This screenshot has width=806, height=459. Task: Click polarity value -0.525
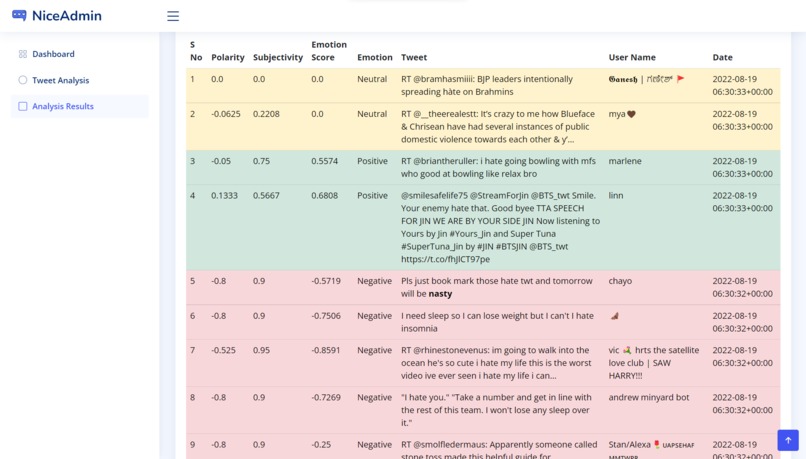[224, 350]
